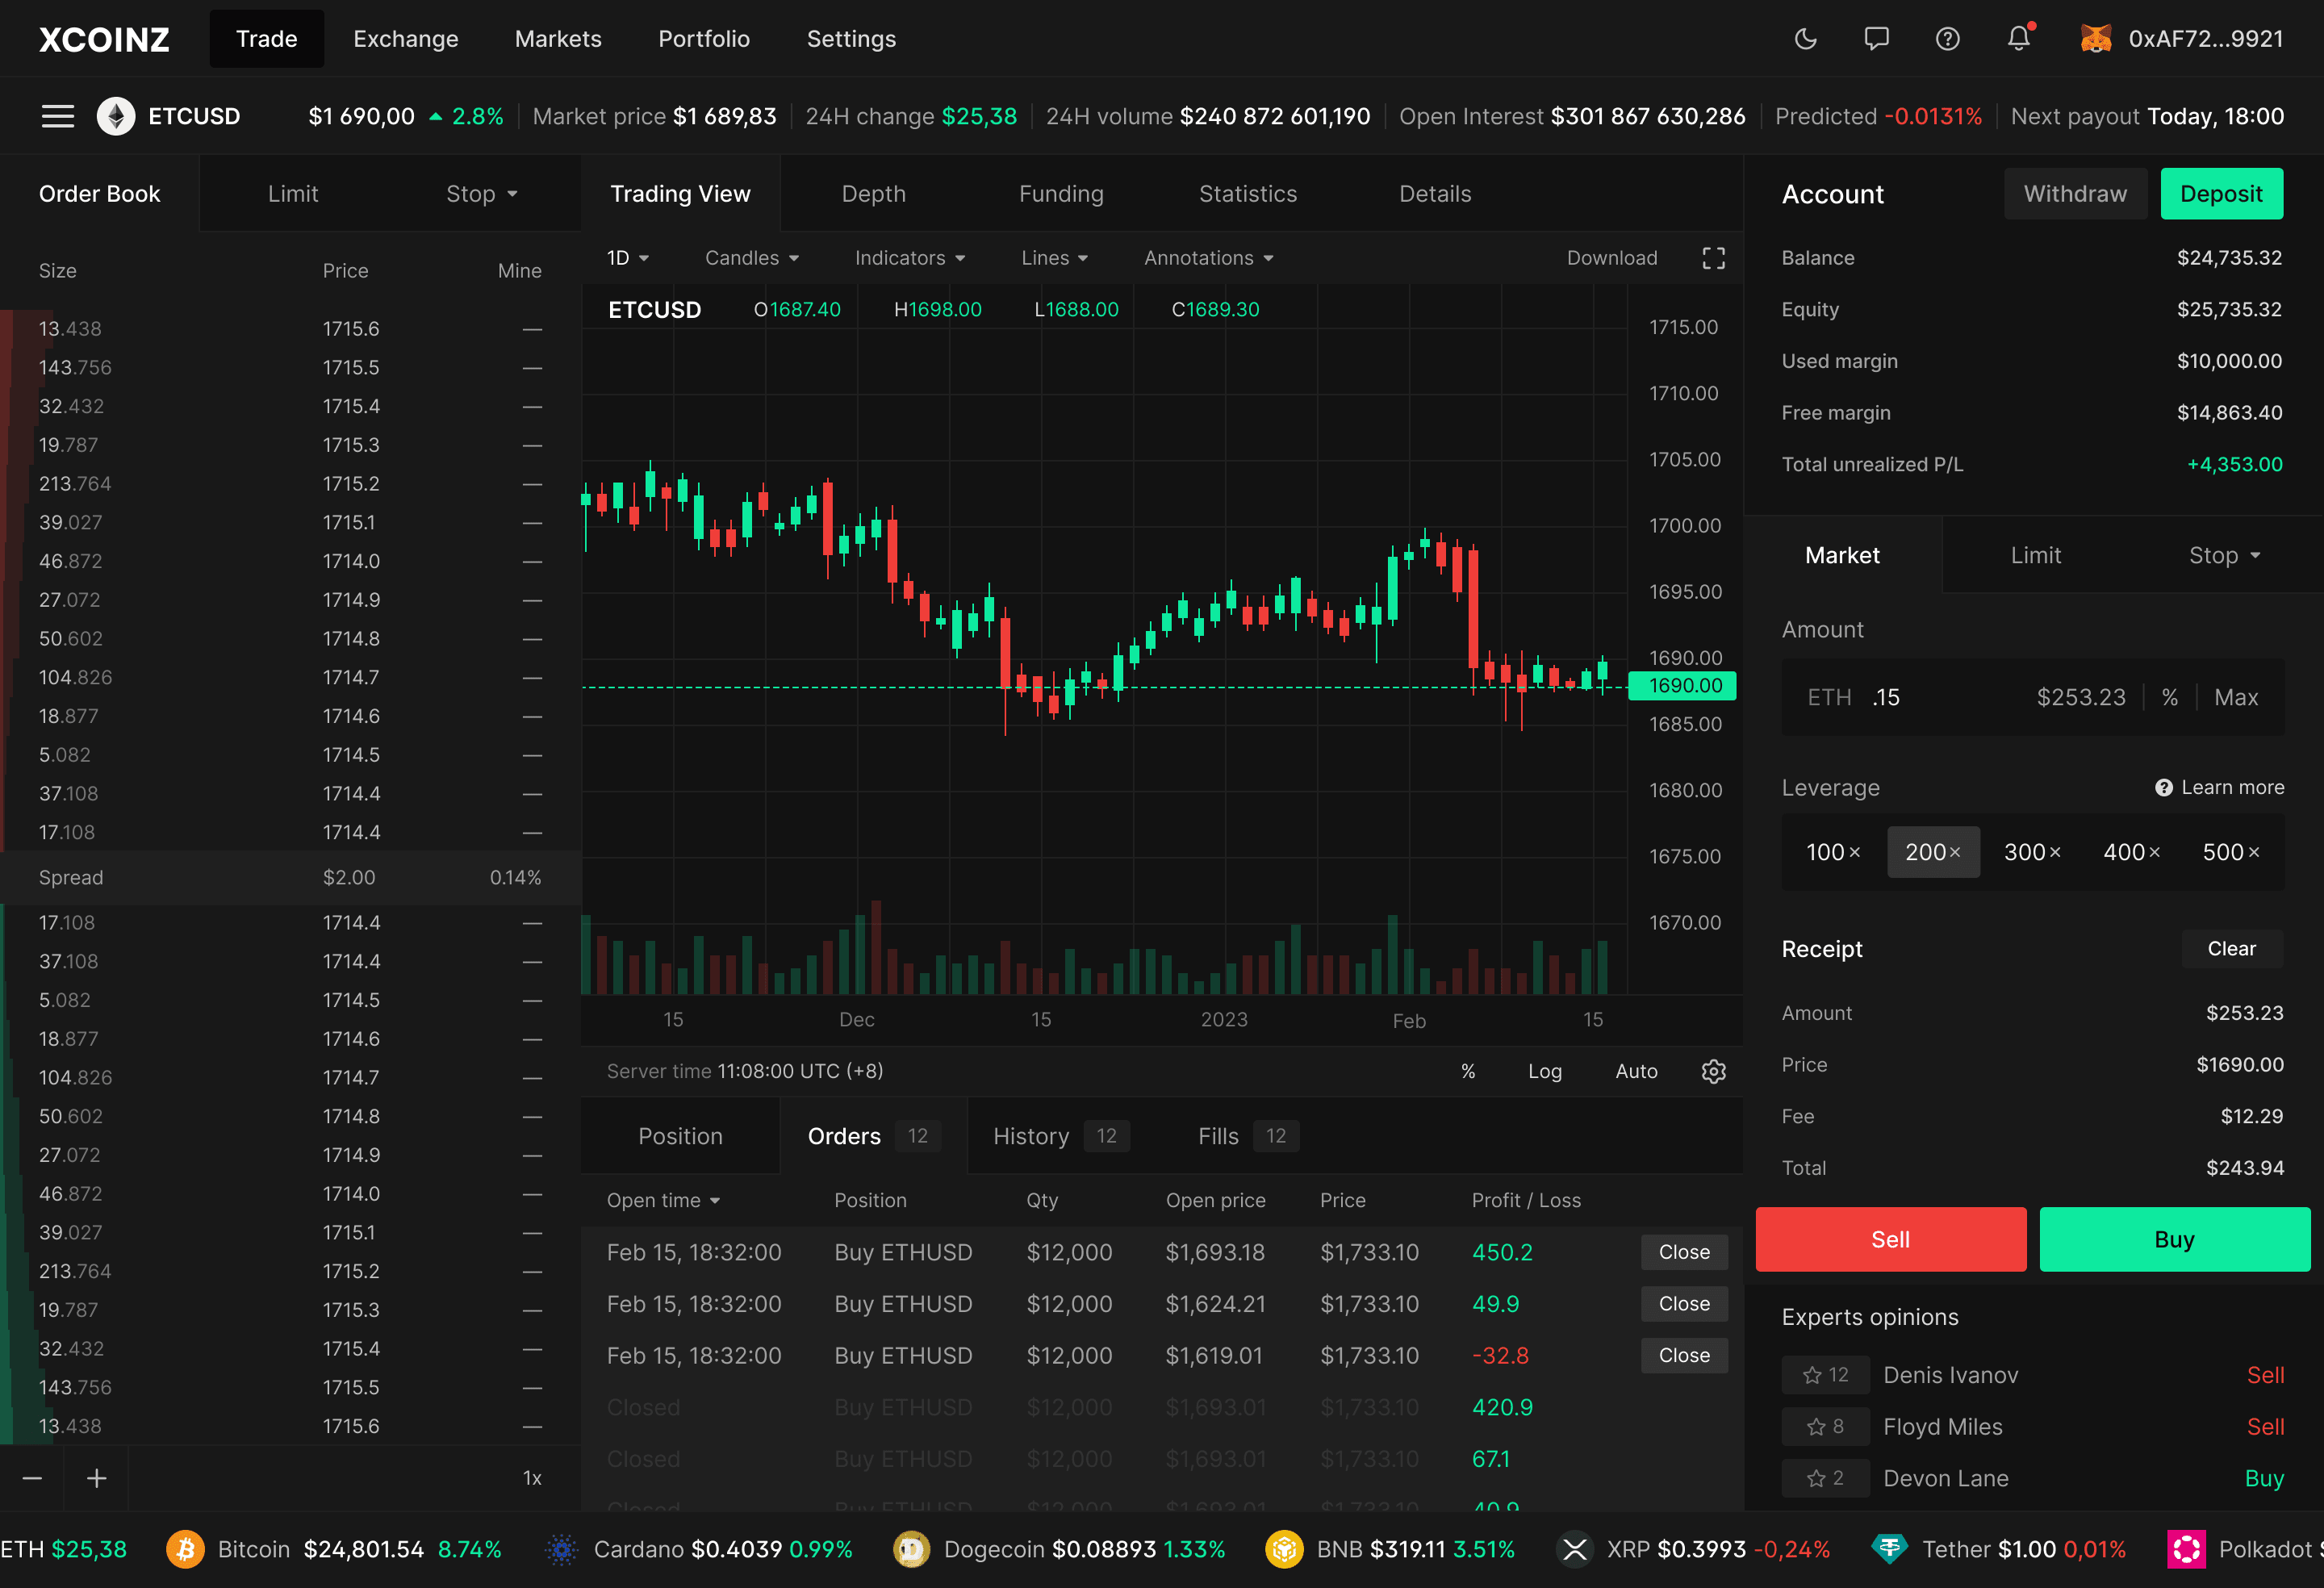This screenshot has width=2324, height=1588.
Task: Click the chat/messages icon
Action: coord(1877,39)
